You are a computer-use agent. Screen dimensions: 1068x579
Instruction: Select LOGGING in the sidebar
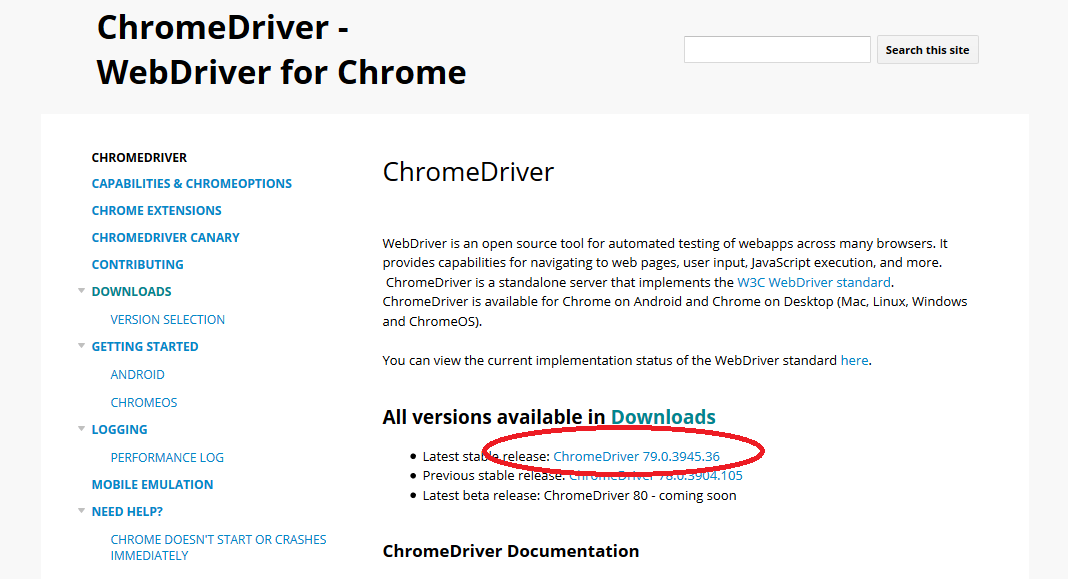119,430
